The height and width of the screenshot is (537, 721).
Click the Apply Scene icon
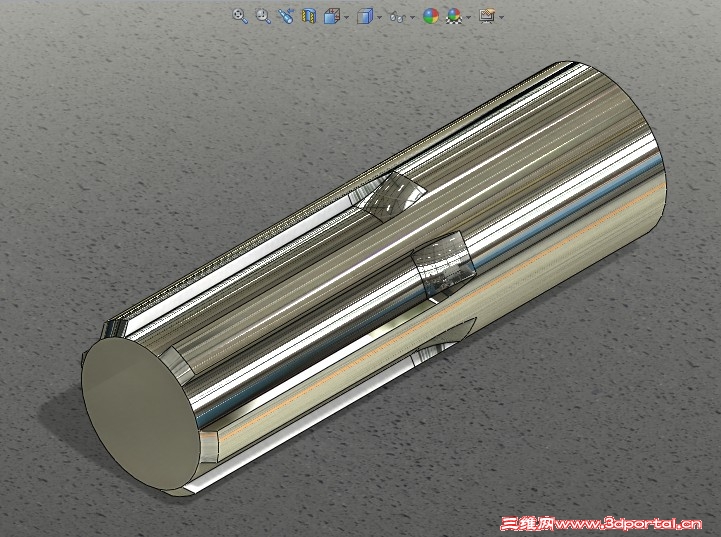pyautogui.click(x=454, y=17)
